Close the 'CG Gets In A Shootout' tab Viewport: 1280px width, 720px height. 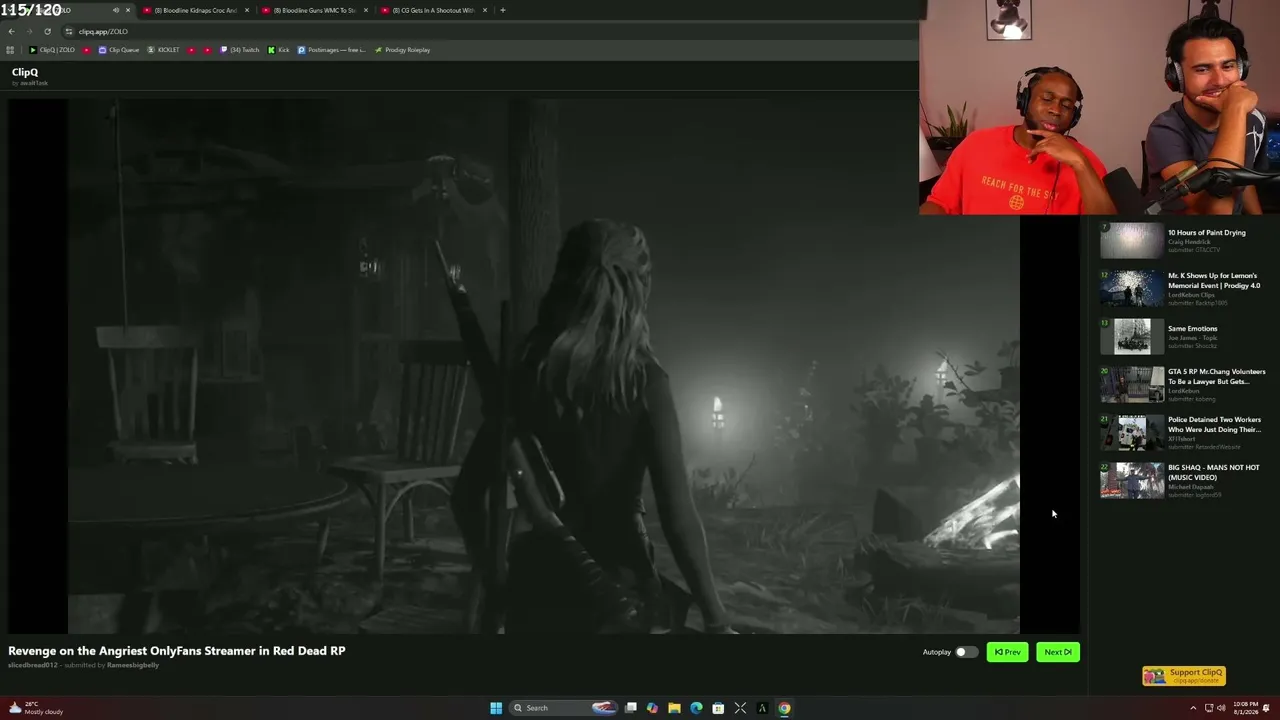[x=484, y=10]
